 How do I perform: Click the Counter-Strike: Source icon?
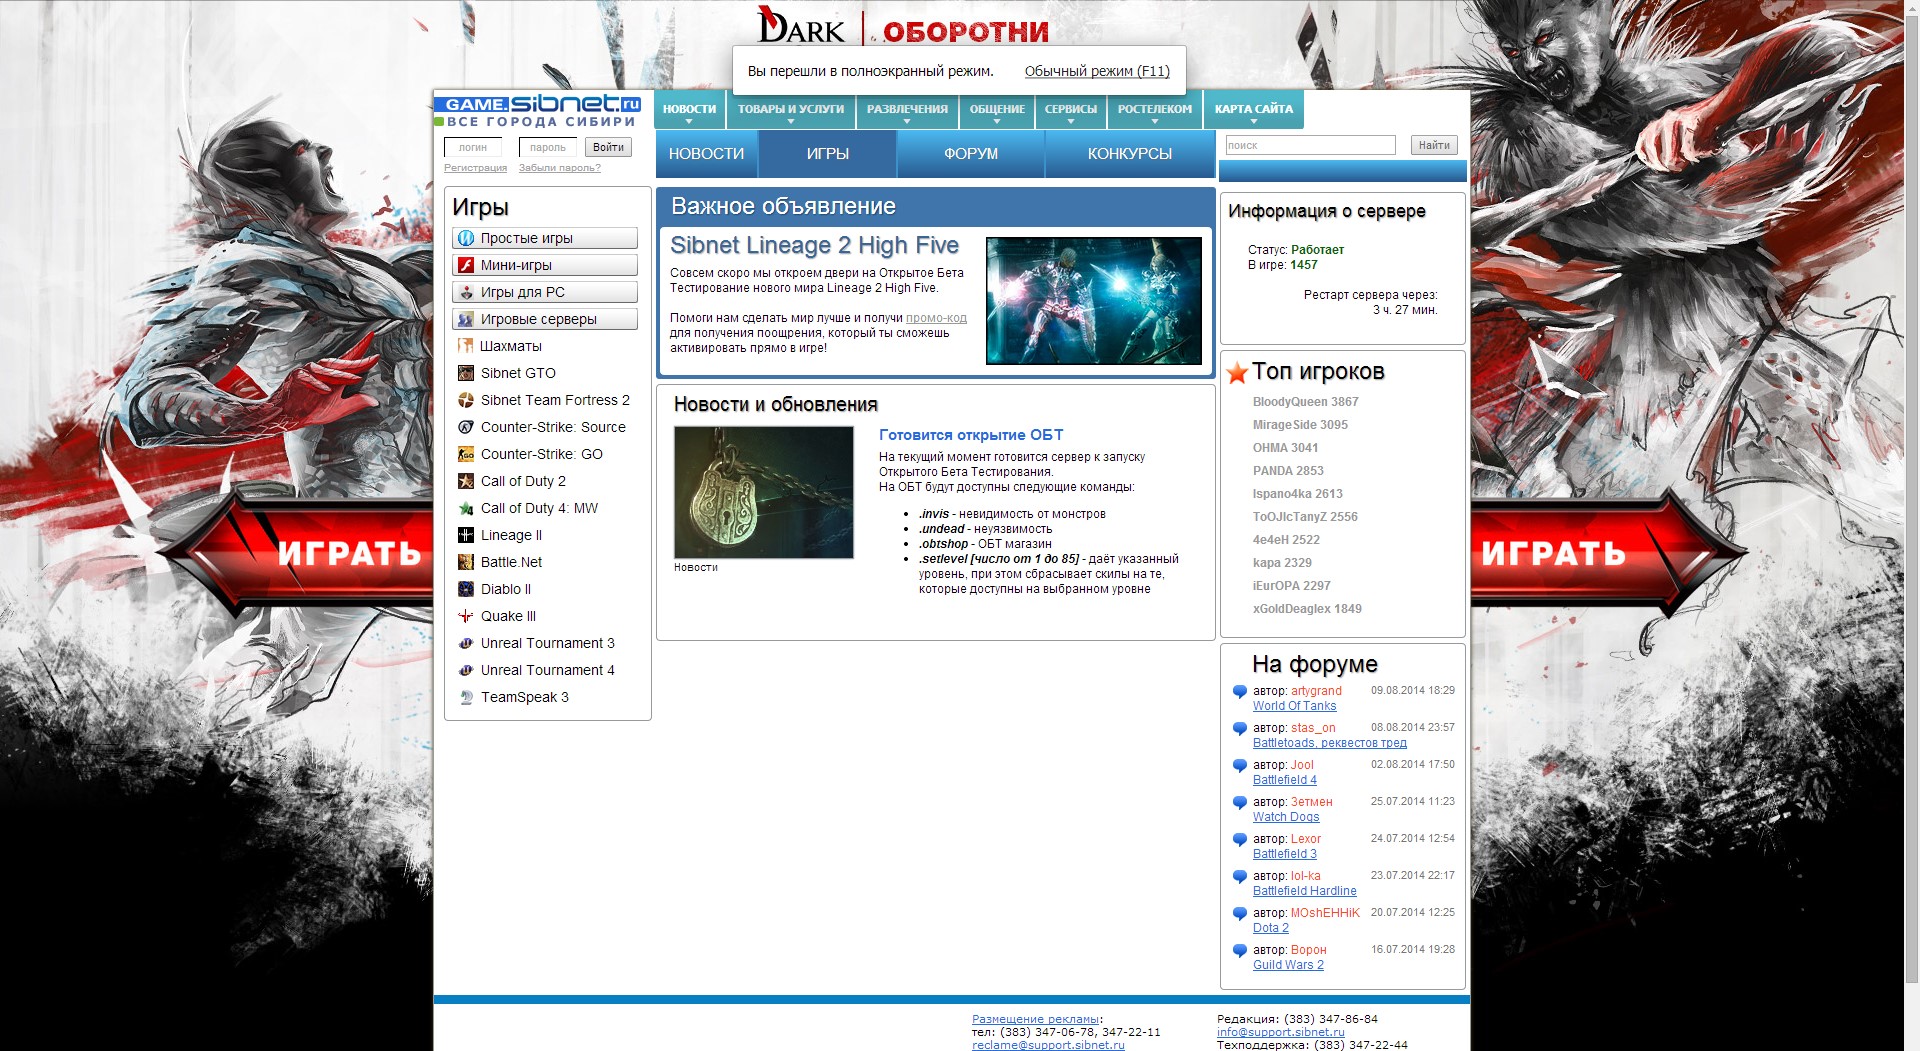[x=465, y=427]
